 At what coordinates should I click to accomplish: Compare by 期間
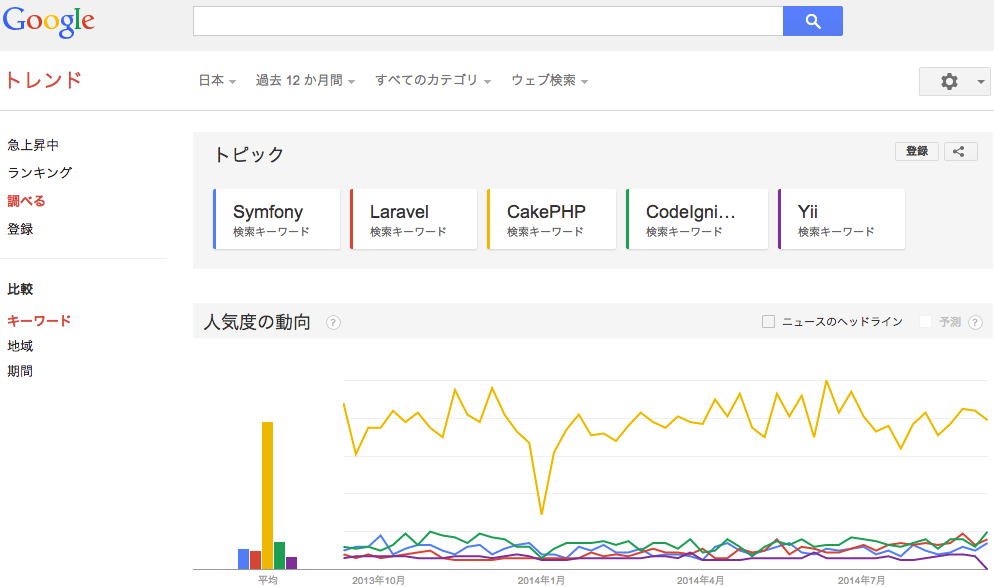pos(20,371)
